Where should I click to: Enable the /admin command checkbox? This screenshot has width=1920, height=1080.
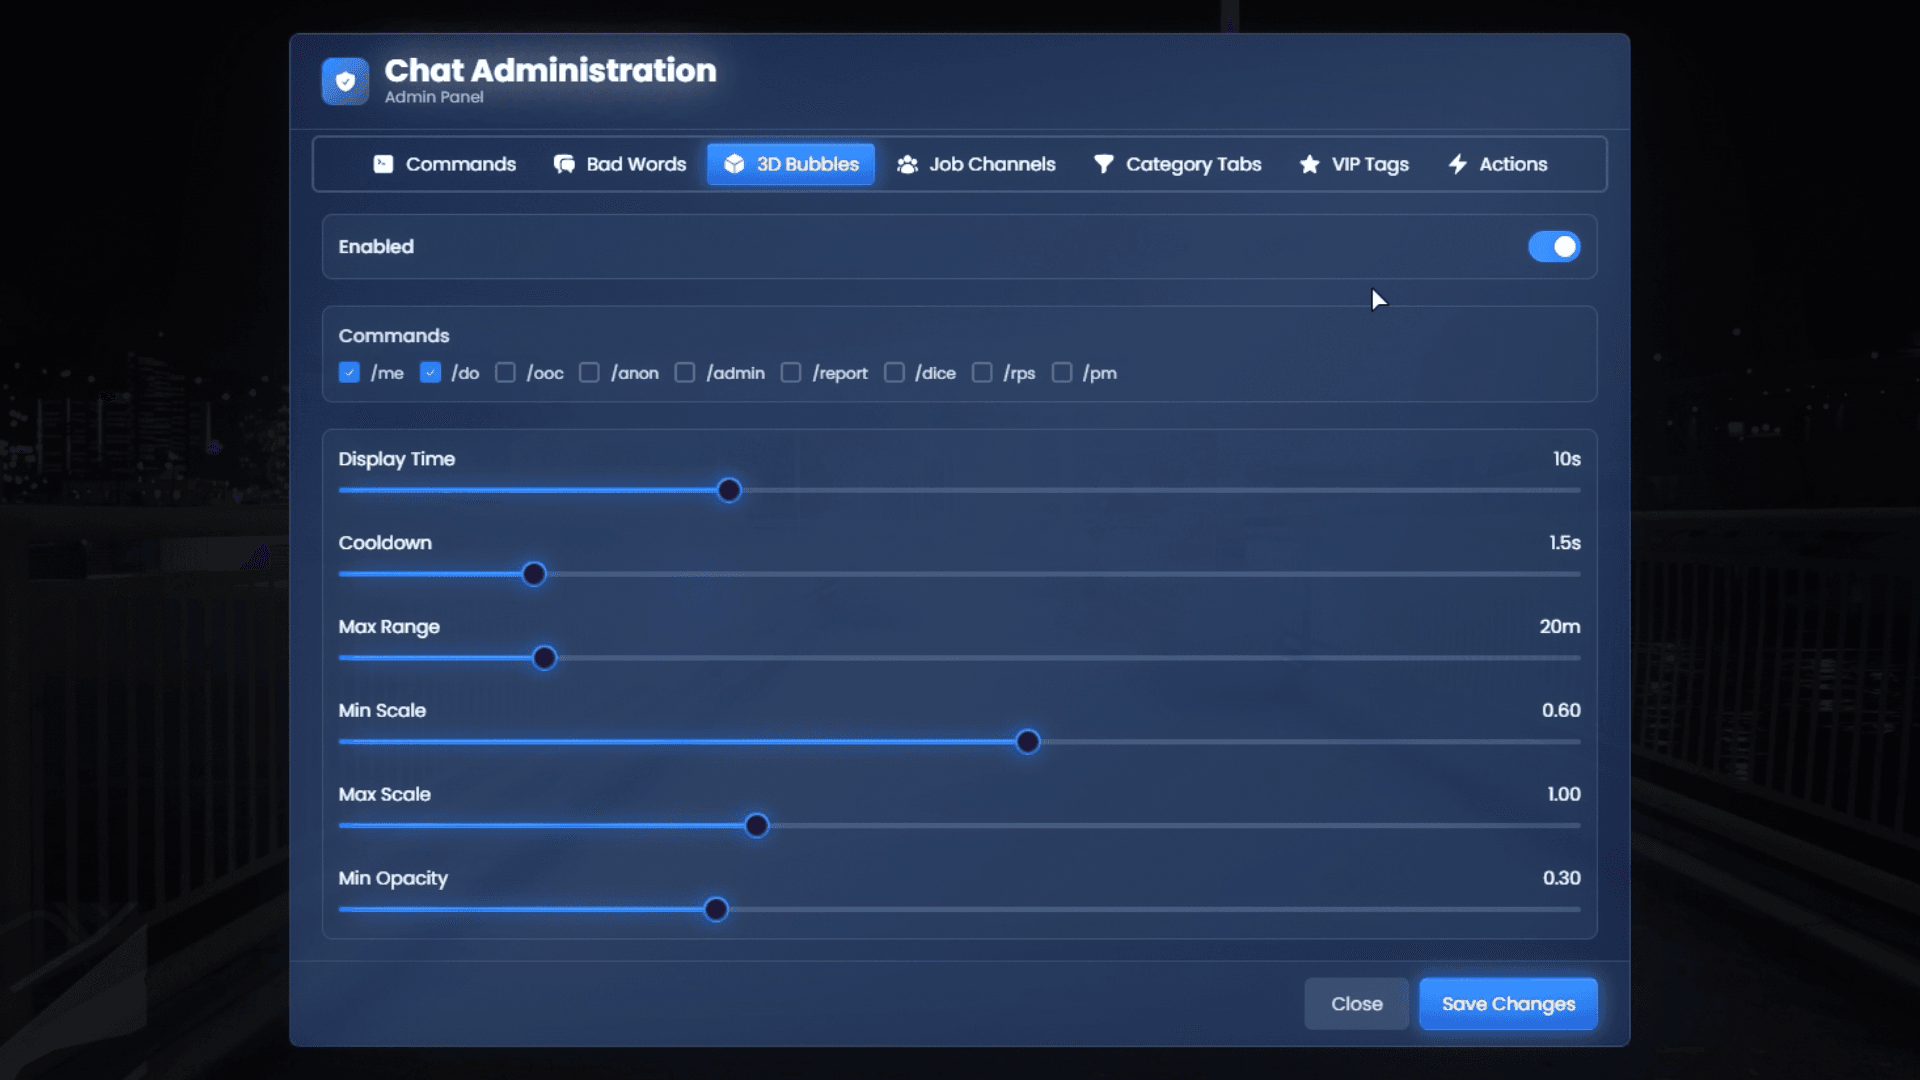point(685,373)
